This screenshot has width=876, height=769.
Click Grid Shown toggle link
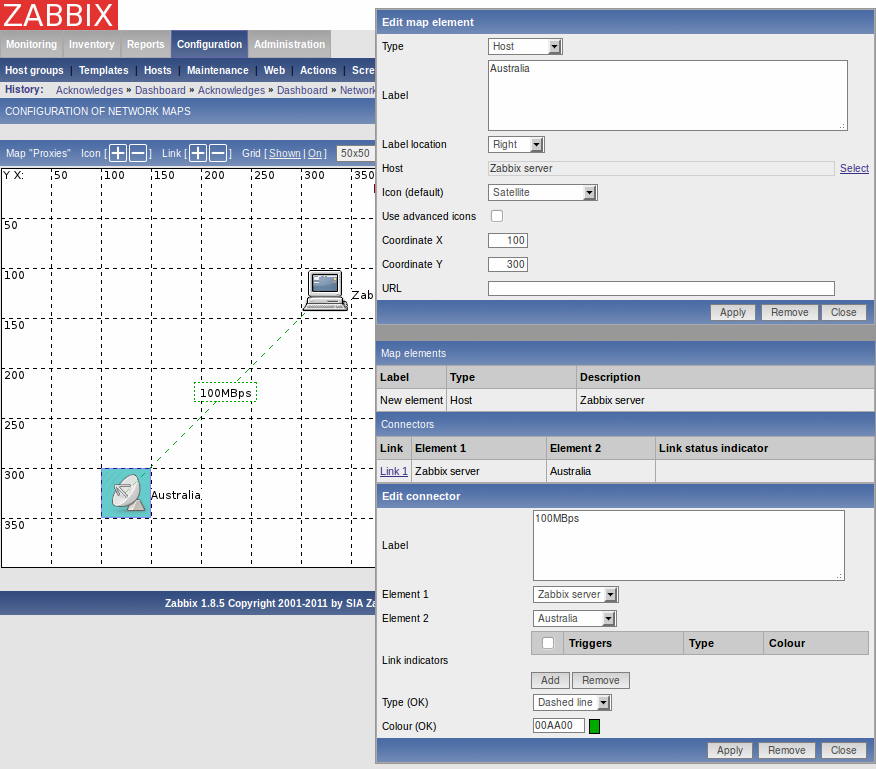pos(284,153)
